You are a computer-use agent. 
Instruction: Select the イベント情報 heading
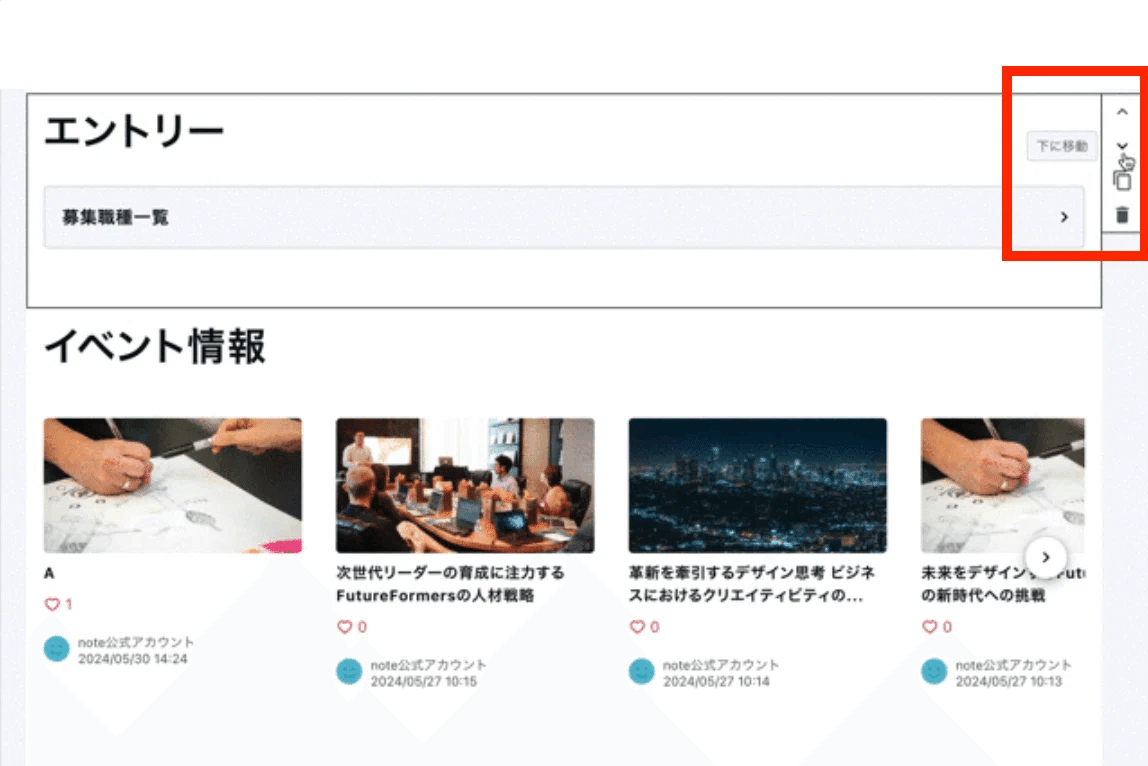point(155,346)
